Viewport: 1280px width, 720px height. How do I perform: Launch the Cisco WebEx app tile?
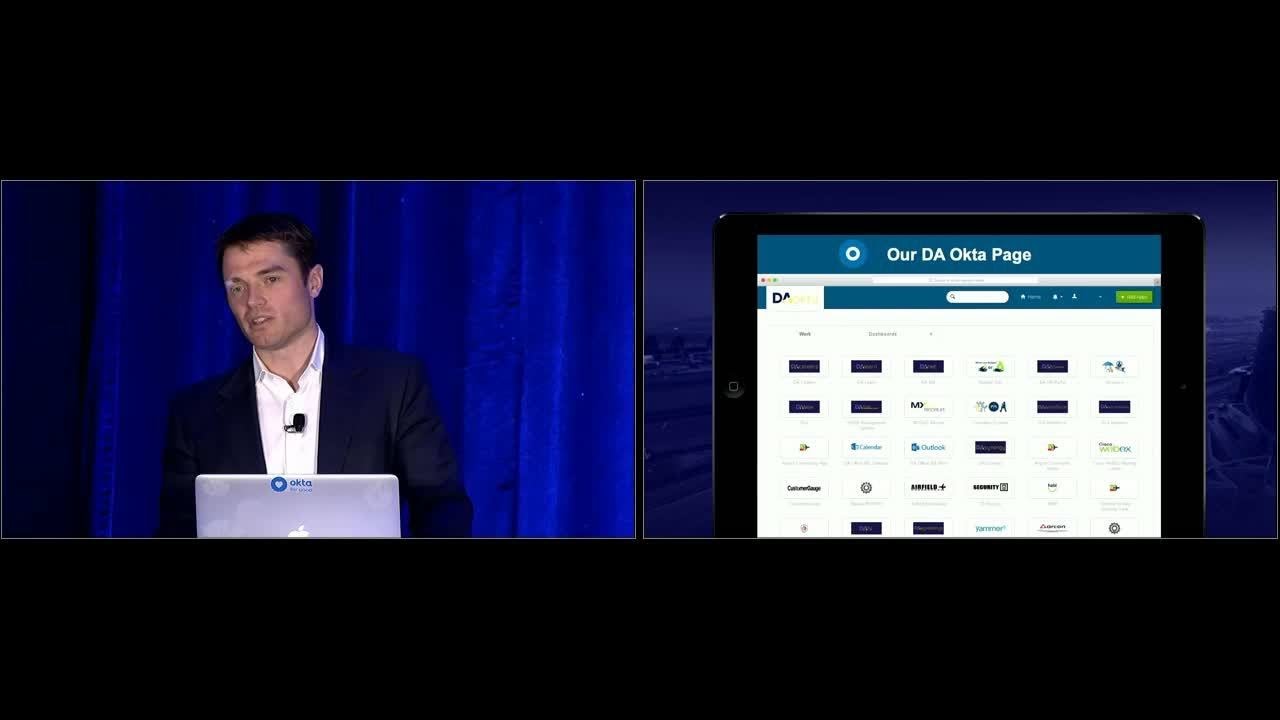coord(1114,448)
